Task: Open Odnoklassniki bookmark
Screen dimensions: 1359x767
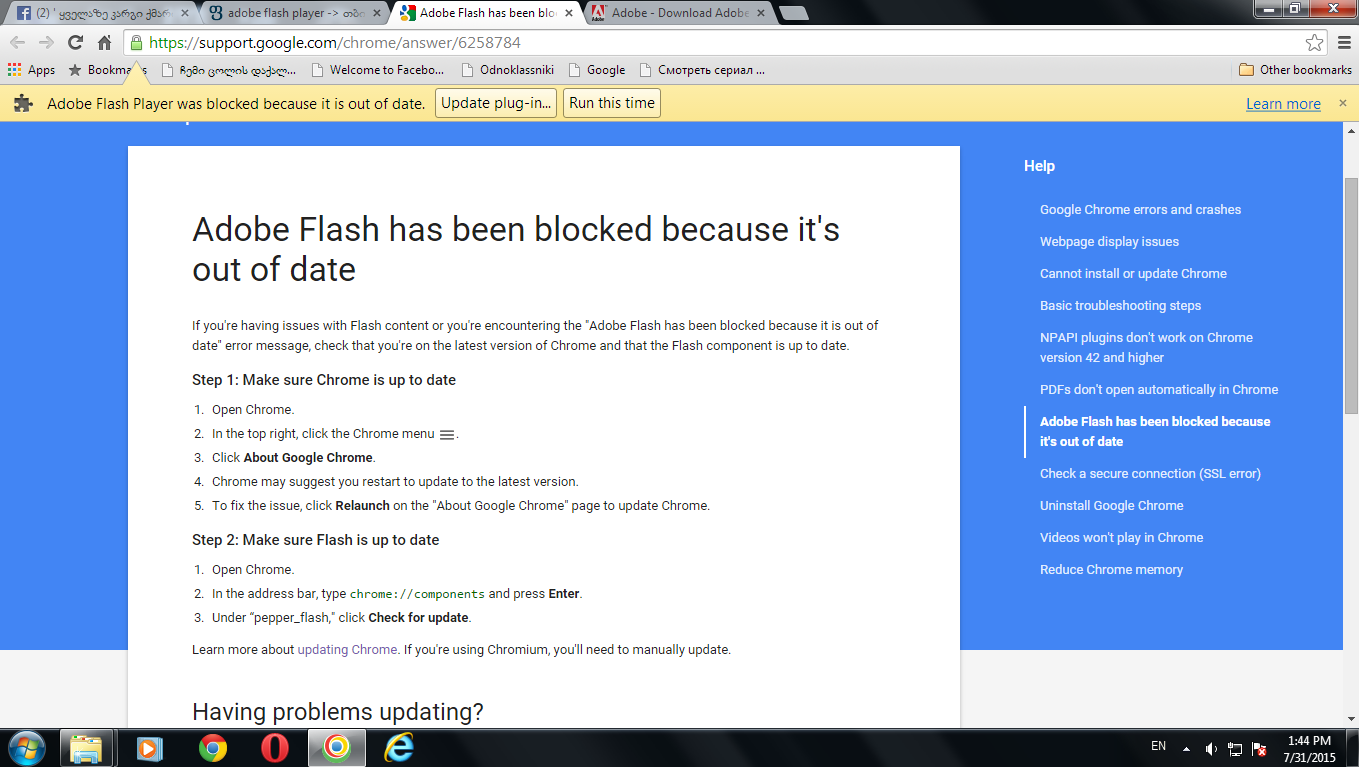Action: pos(507,70)
